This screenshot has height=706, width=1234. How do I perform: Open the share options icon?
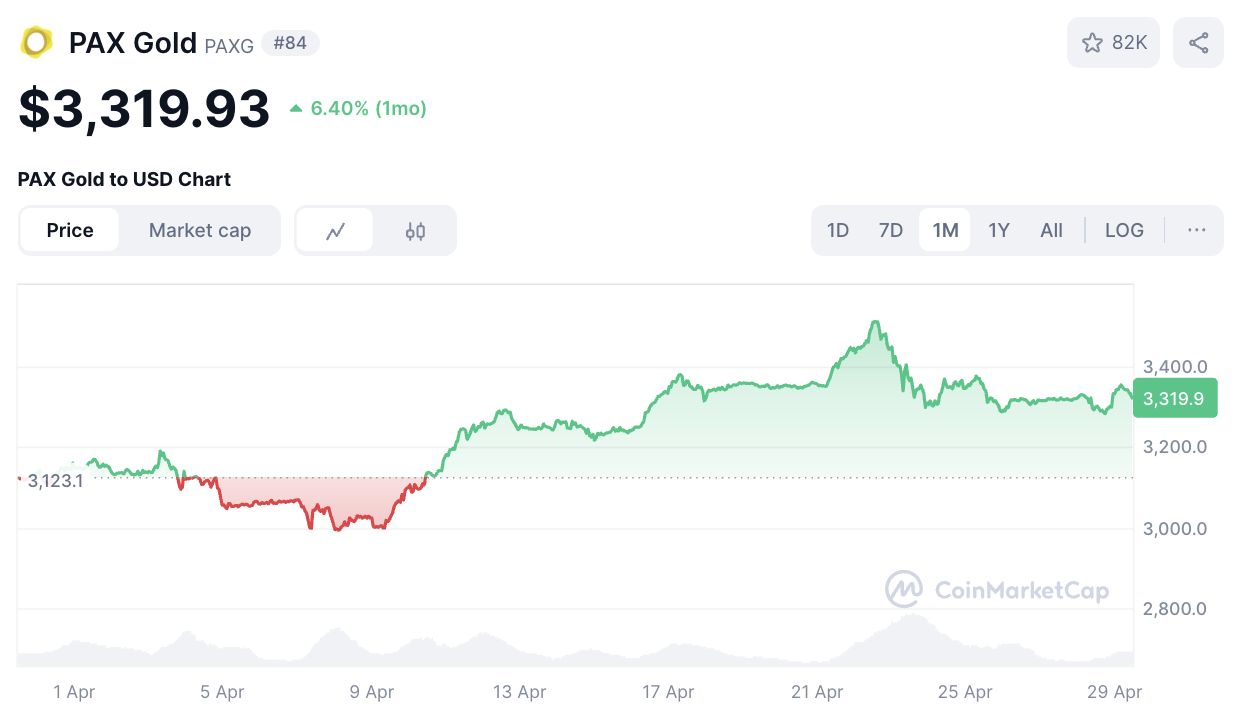click(x=1198, y=42)
